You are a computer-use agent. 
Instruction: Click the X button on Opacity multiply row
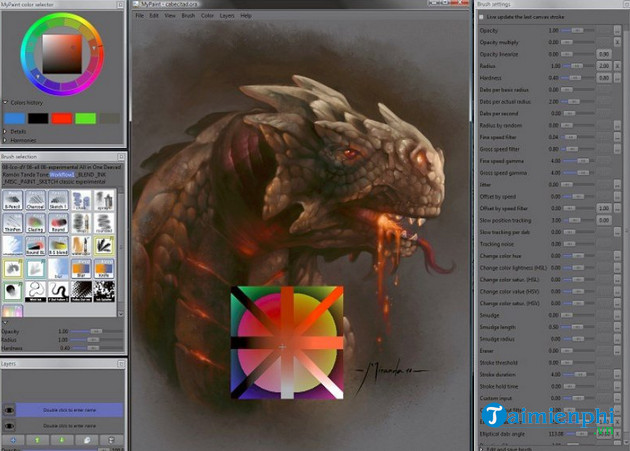pos(618,42)
